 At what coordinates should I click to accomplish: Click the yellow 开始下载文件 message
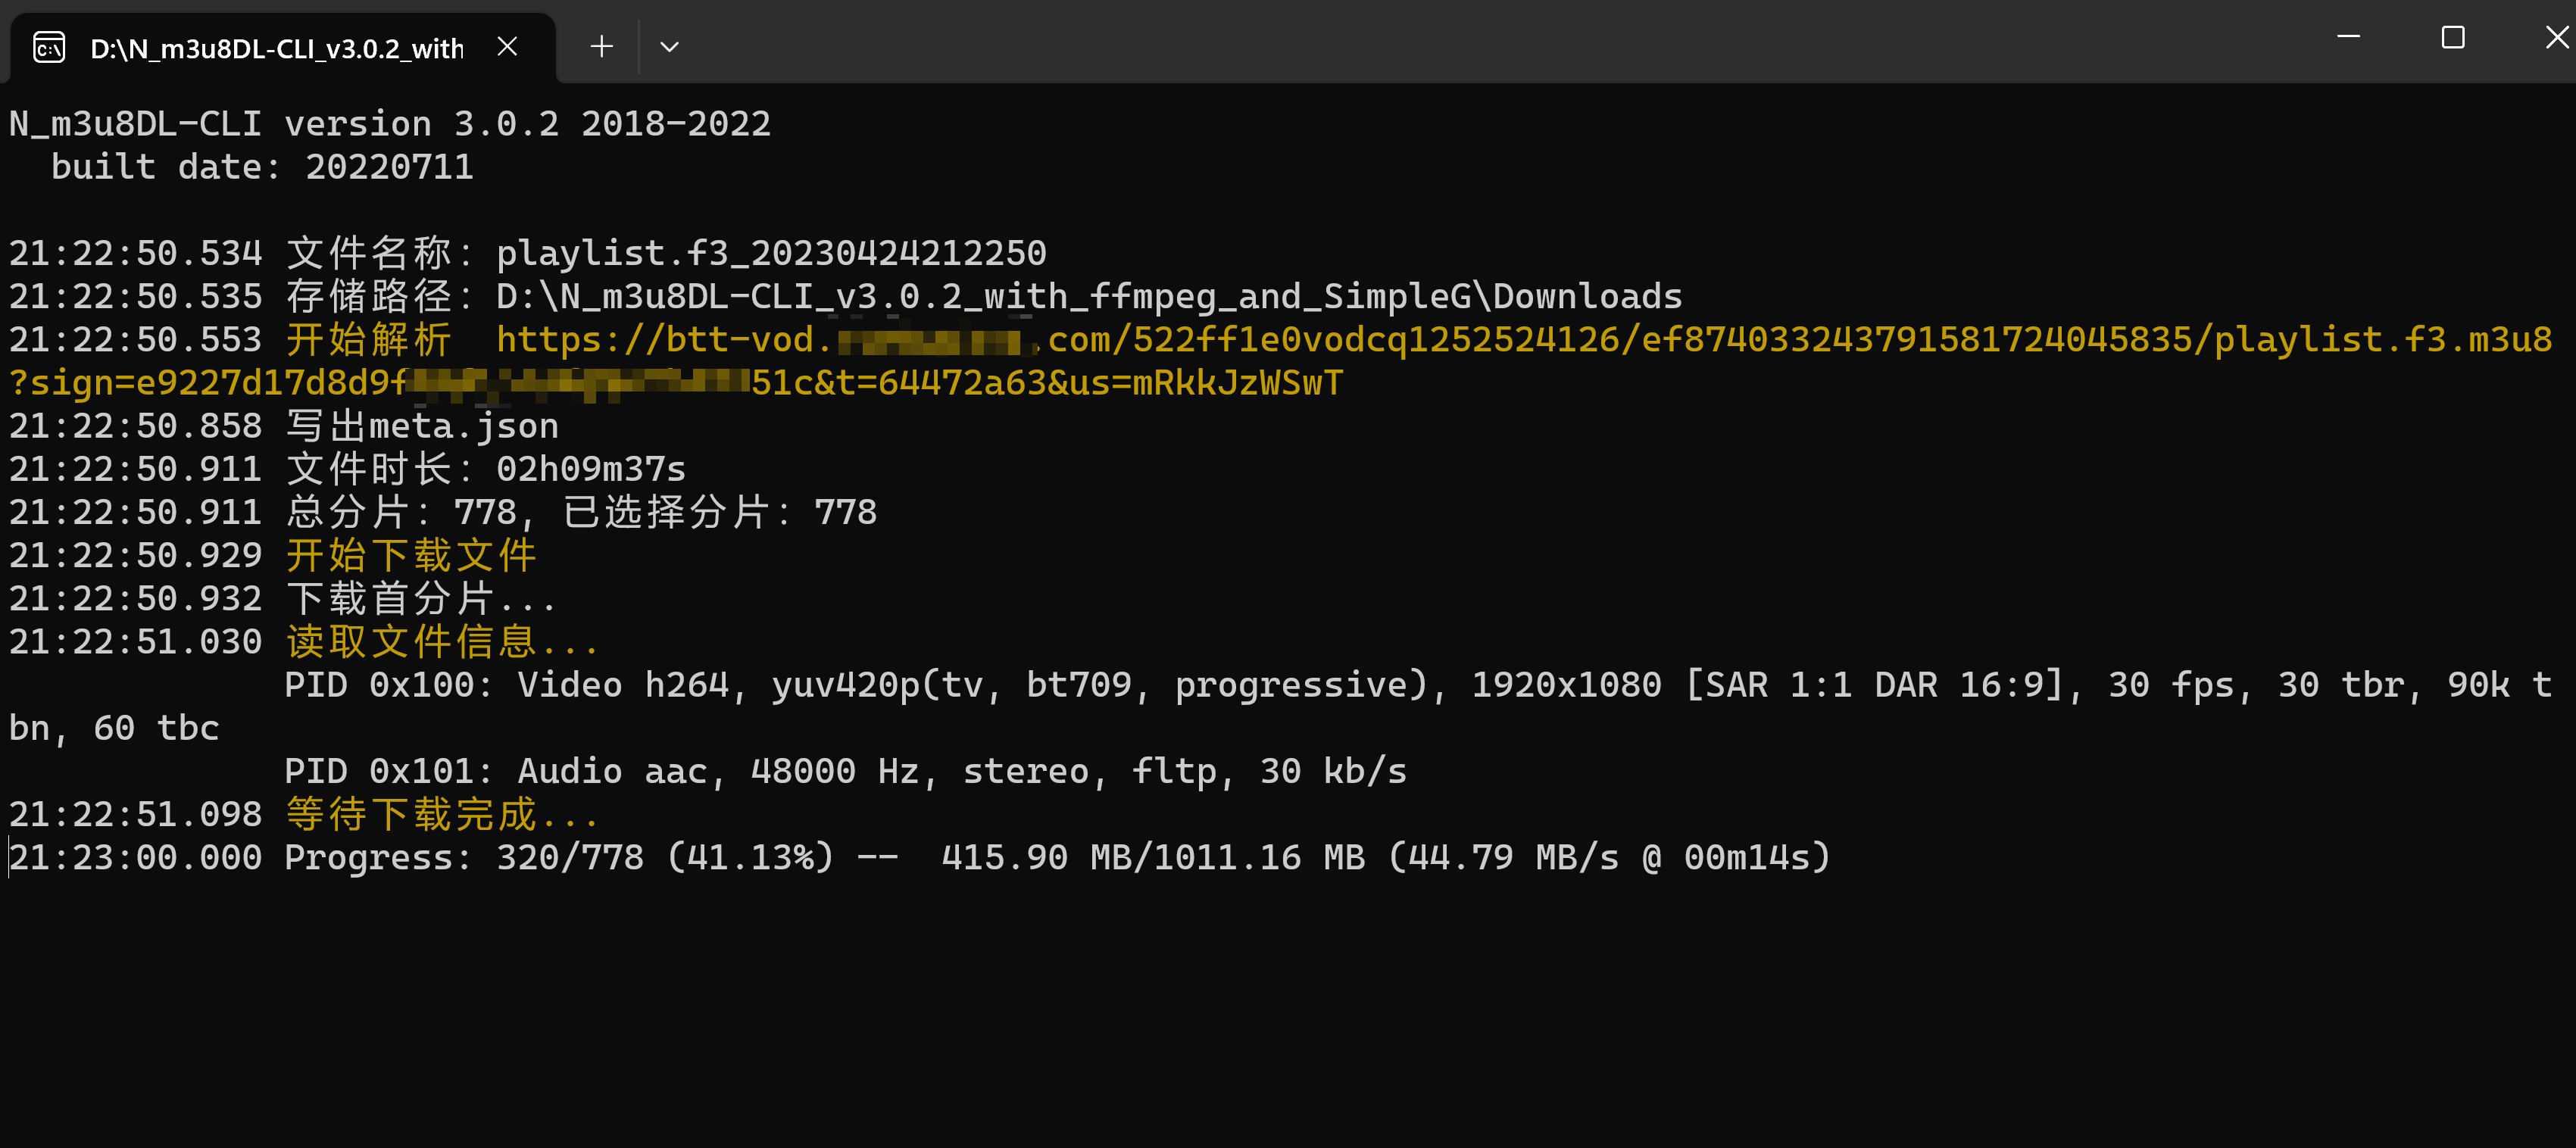(x=411, y=555)
